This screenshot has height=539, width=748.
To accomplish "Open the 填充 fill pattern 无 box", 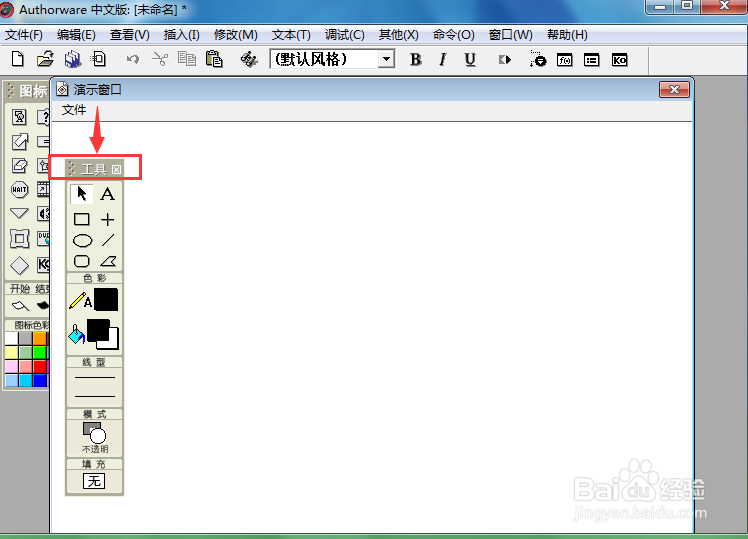I will [x=94, y=481].
